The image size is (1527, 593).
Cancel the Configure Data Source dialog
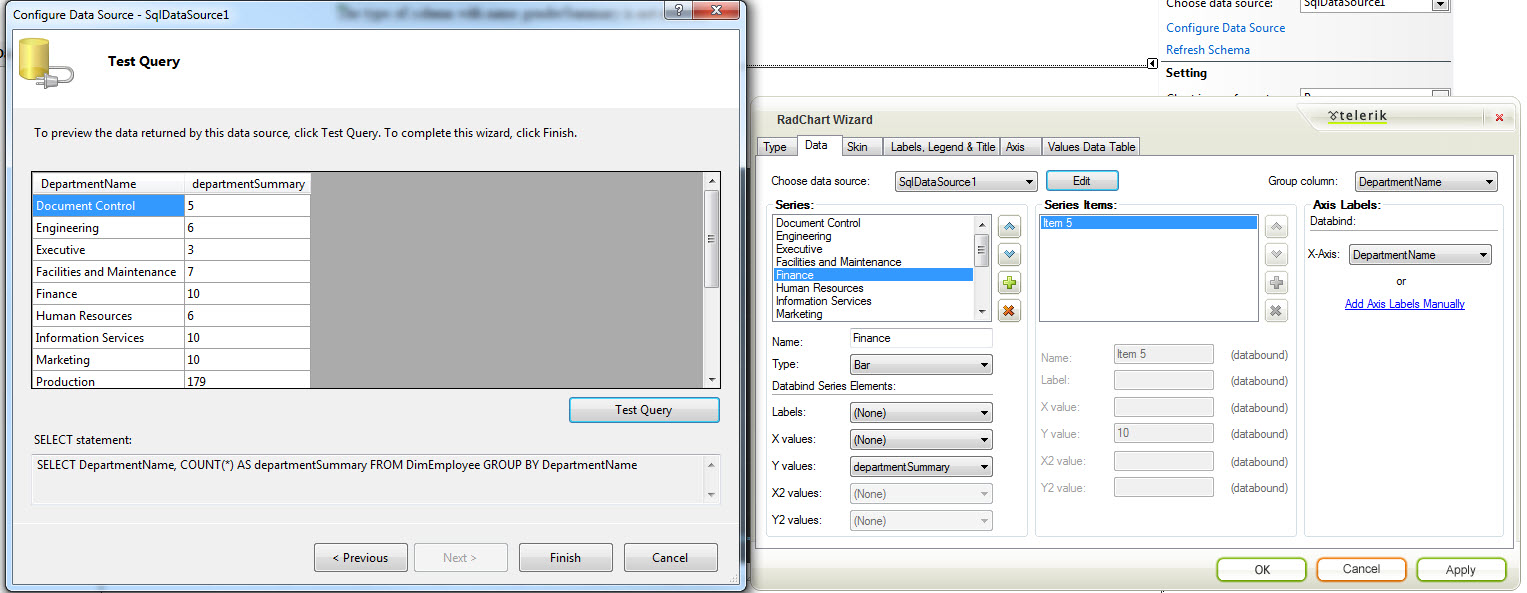(670, 558)
